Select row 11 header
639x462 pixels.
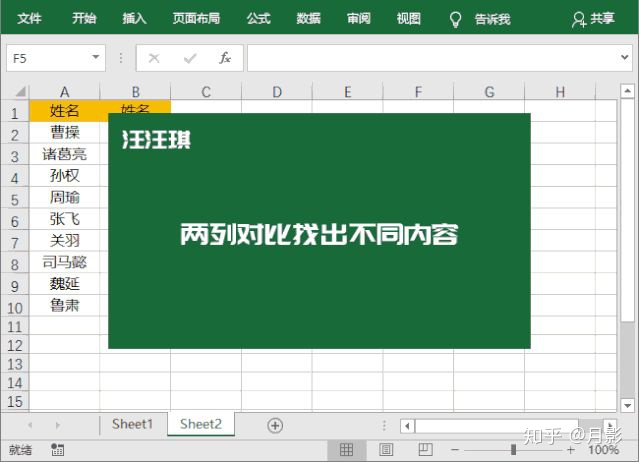point(15,327)
